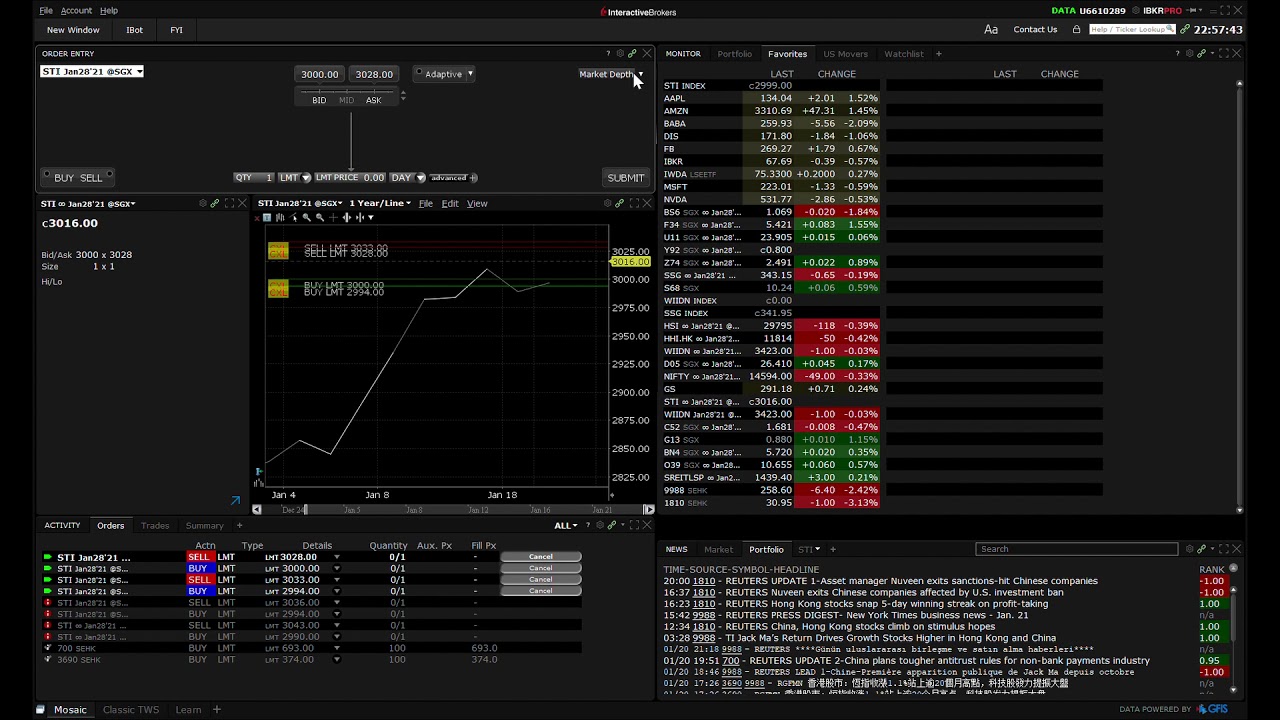Expand details arrow for SELL LMT 3028.00 order
The width and height of the screenshot is (1280, 720).
336,557
